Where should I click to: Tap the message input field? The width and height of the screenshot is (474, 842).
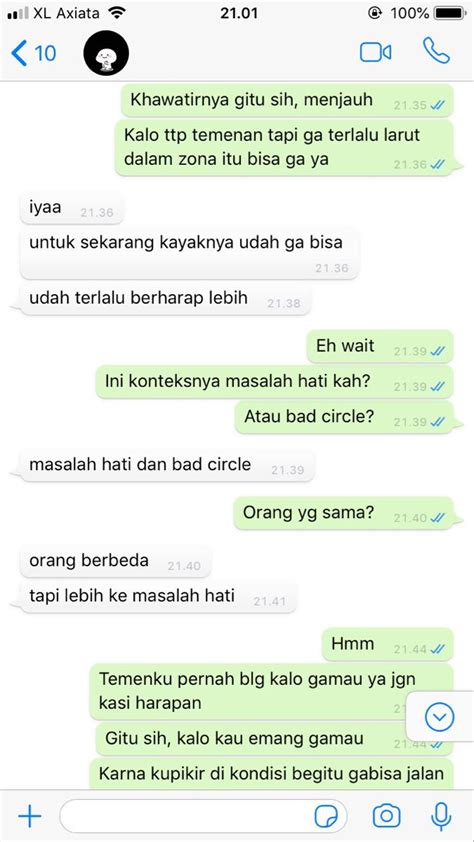(x=203, y=816)
